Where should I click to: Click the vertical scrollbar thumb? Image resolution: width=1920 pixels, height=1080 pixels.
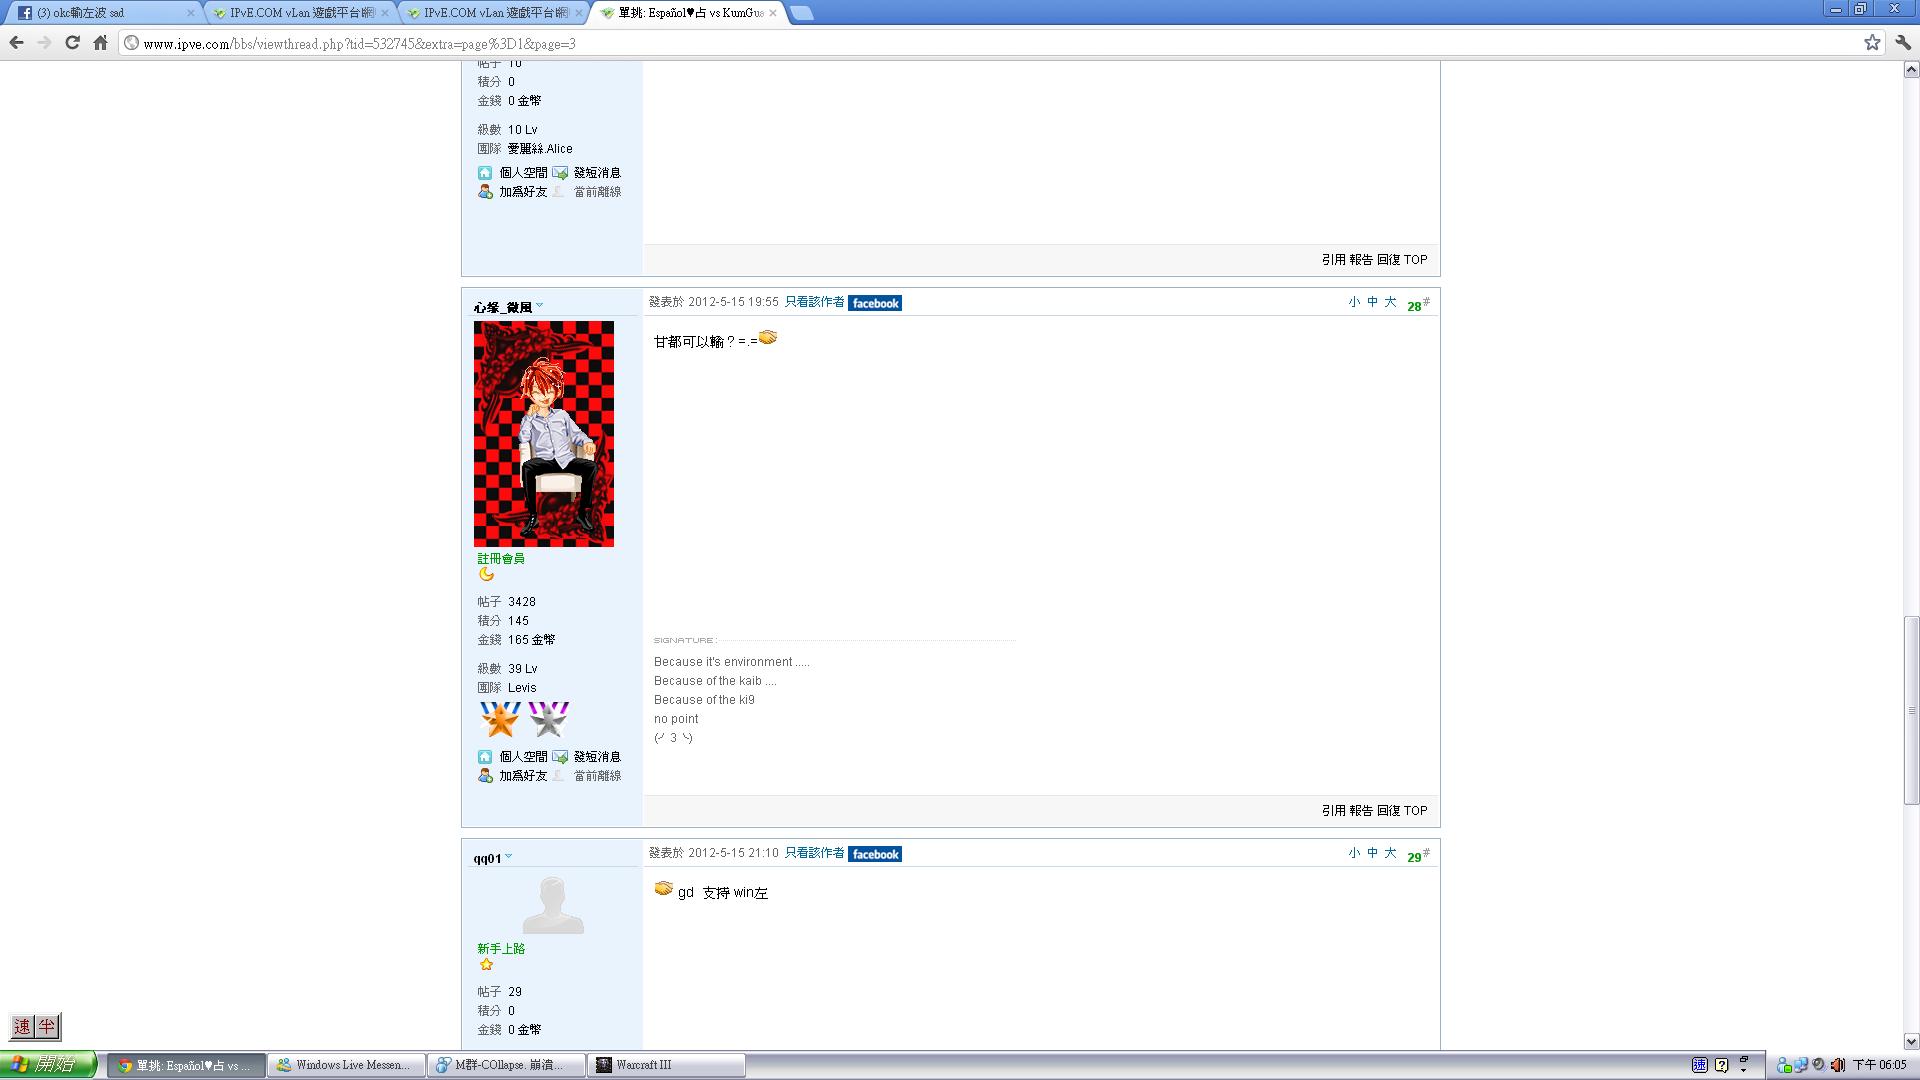[x=1911, y=710]
